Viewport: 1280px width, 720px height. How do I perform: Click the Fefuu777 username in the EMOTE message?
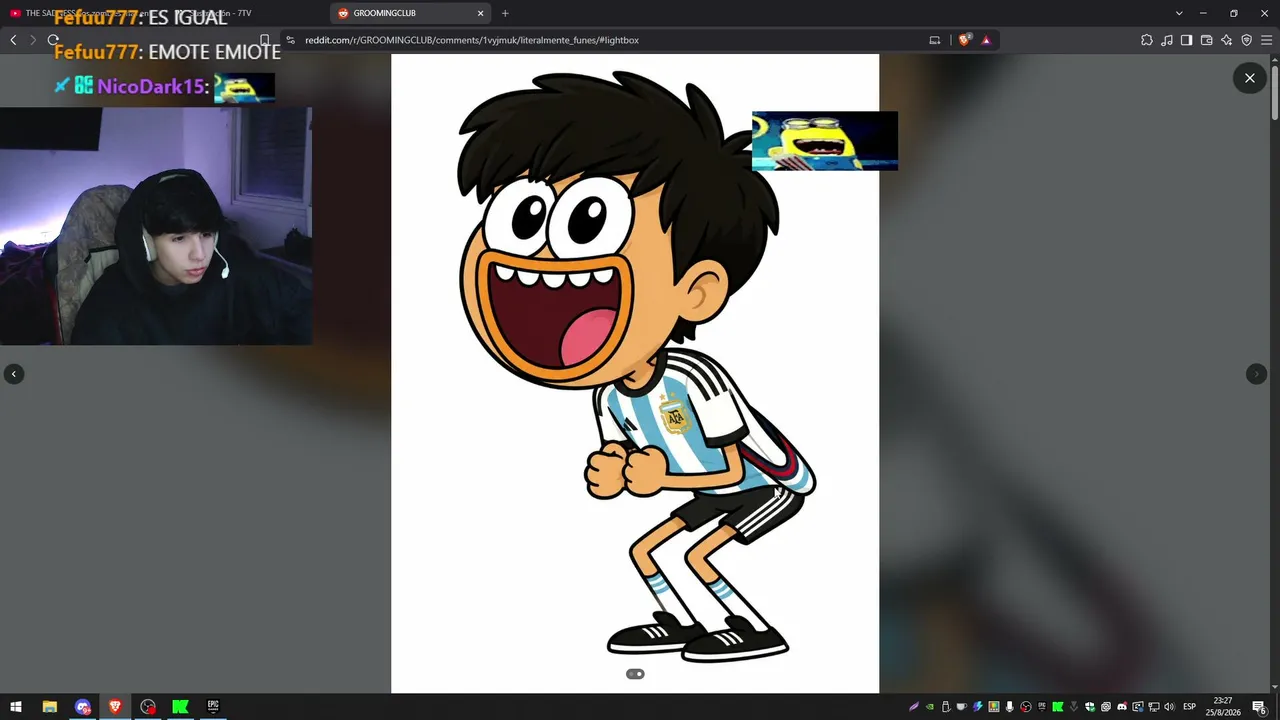[98, 52]
